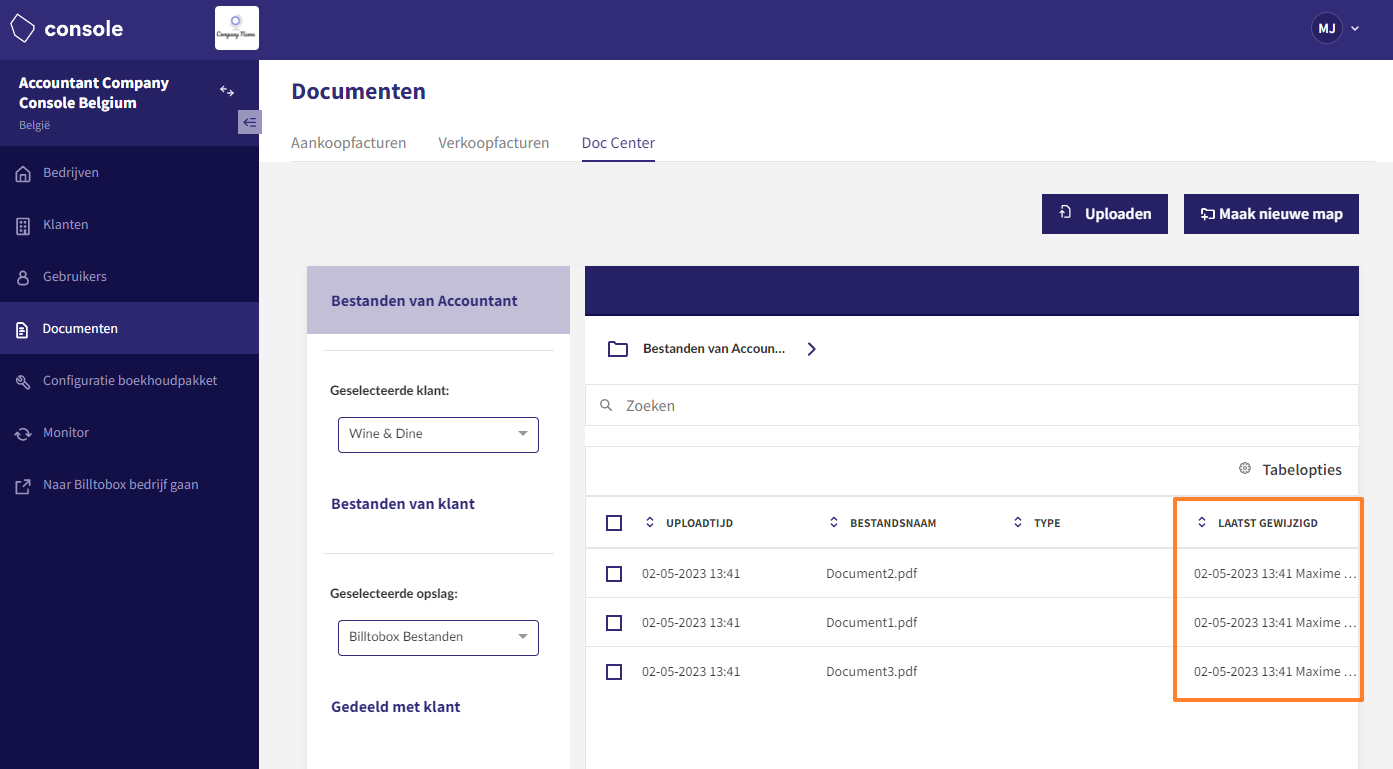Click the MJ user avatar
This screenshot has height=769, width=1393.
point(1327,28)
